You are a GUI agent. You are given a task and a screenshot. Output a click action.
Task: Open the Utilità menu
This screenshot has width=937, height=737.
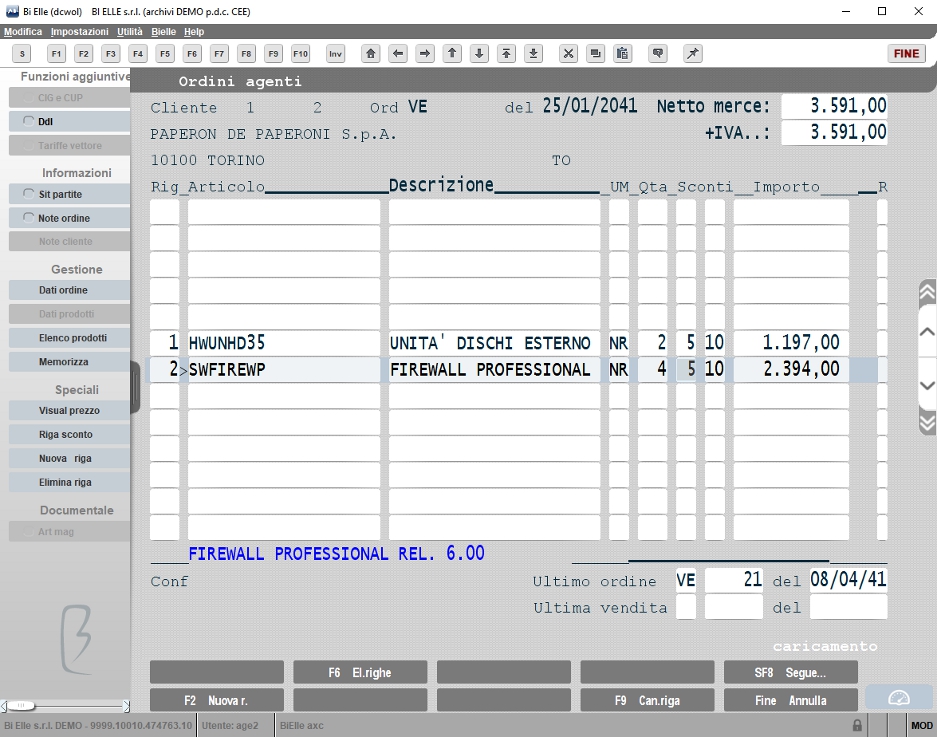[130, 32]
